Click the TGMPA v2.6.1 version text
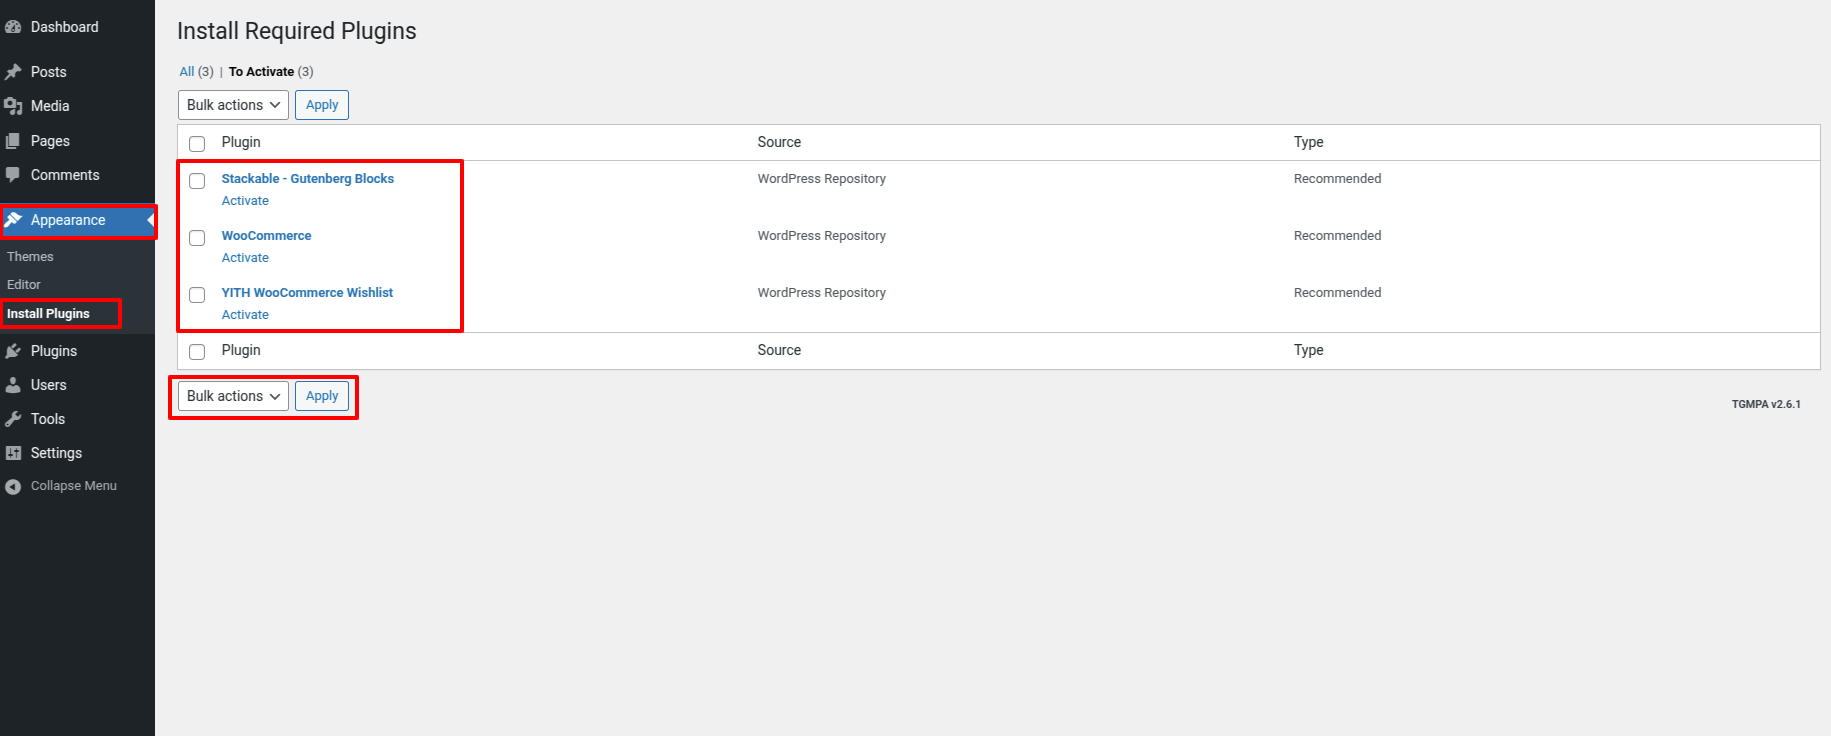 point(1766,405)
